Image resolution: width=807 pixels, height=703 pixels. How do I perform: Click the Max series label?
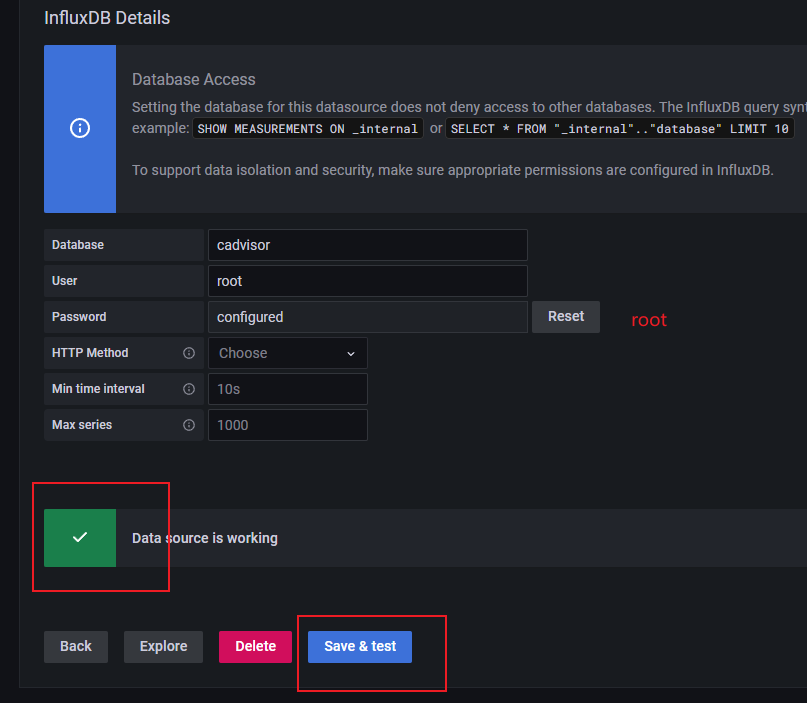pos(82,425)
